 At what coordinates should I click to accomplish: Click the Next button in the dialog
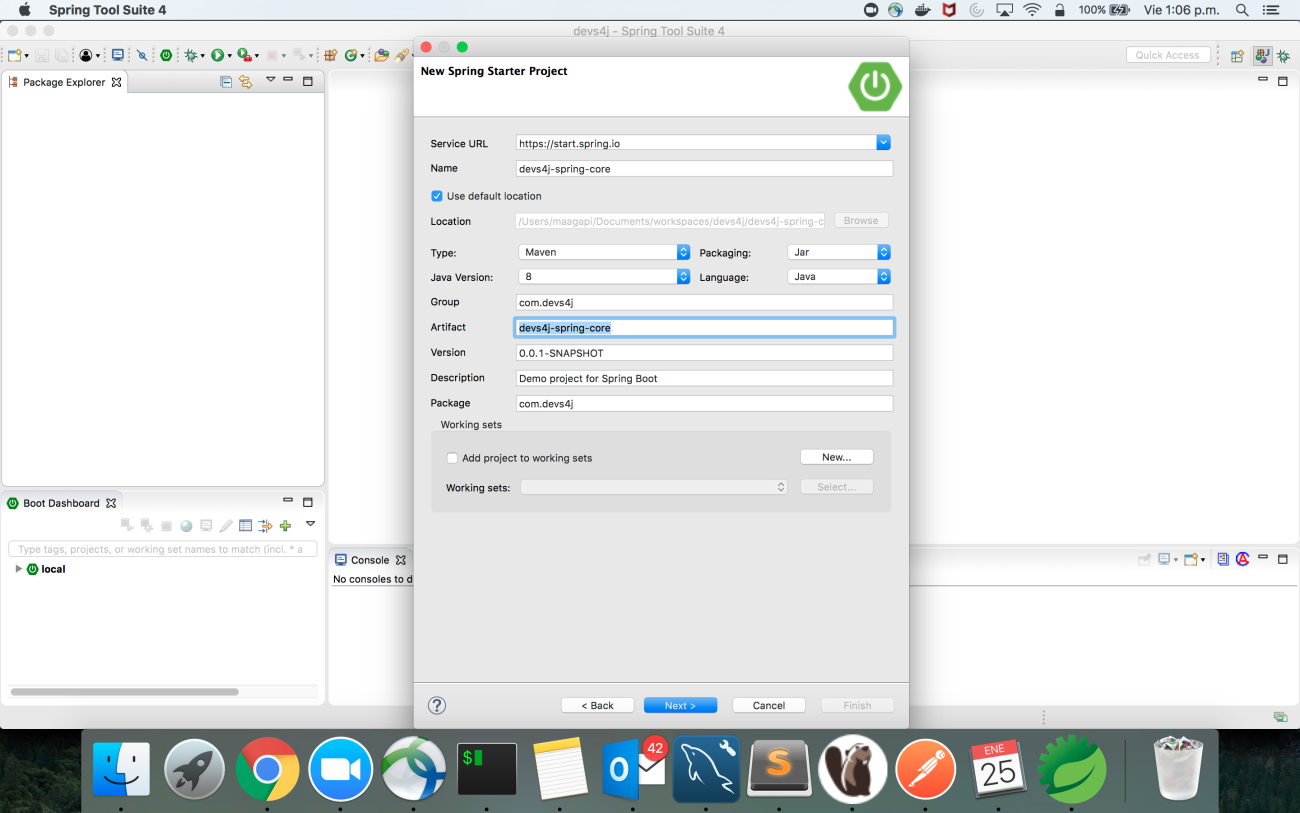(680, 705)
